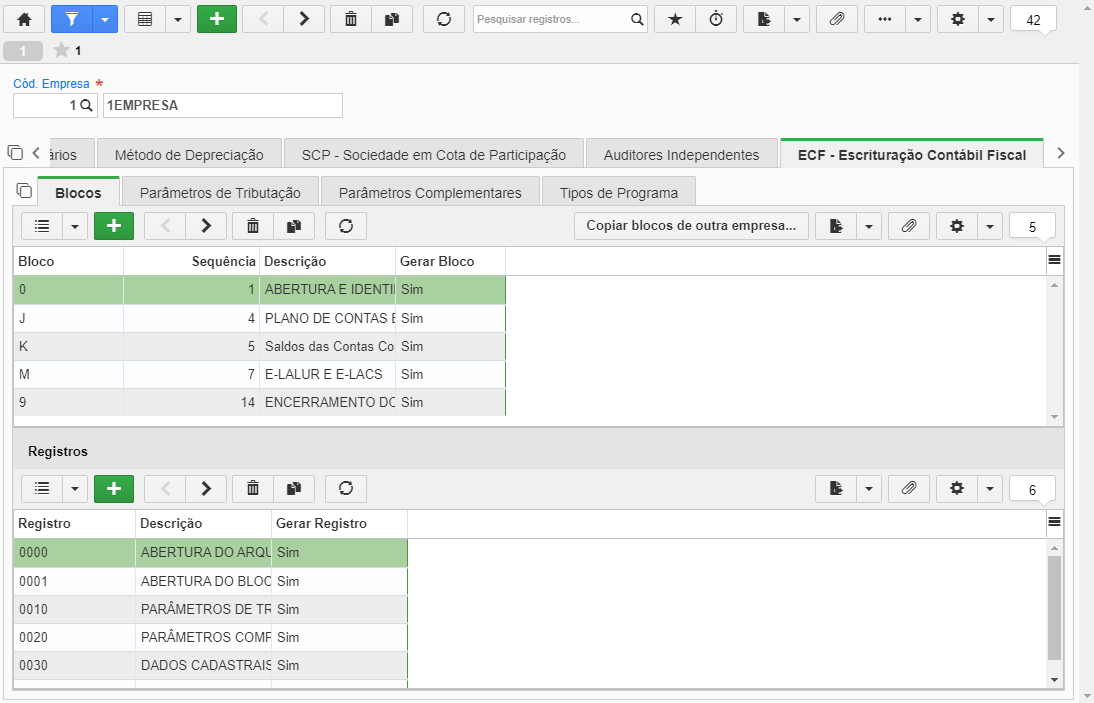
Task: Go to the home screen icon
Action: point(24,20)
